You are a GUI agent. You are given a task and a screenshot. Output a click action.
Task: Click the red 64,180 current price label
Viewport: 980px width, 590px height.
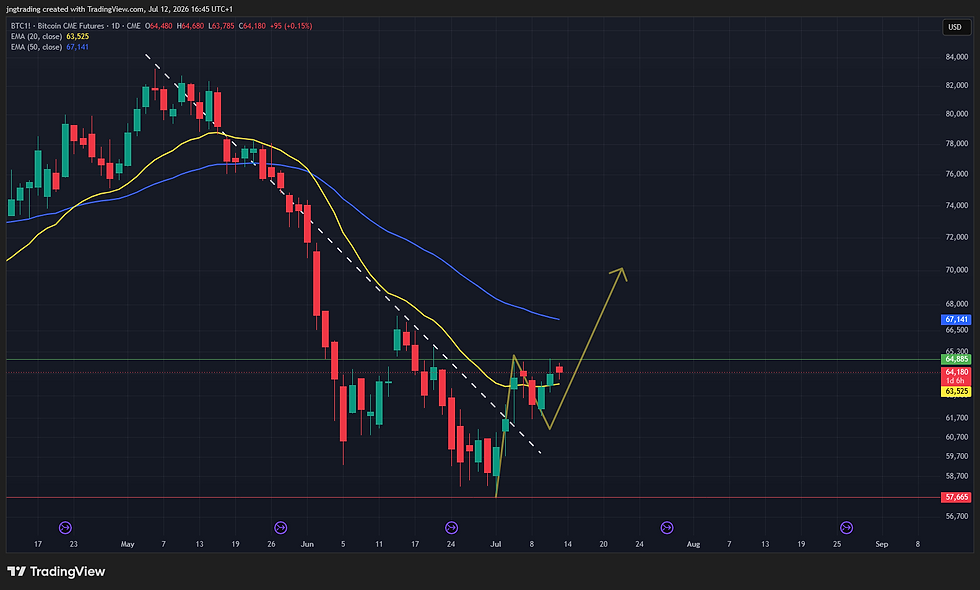[956, 372]
